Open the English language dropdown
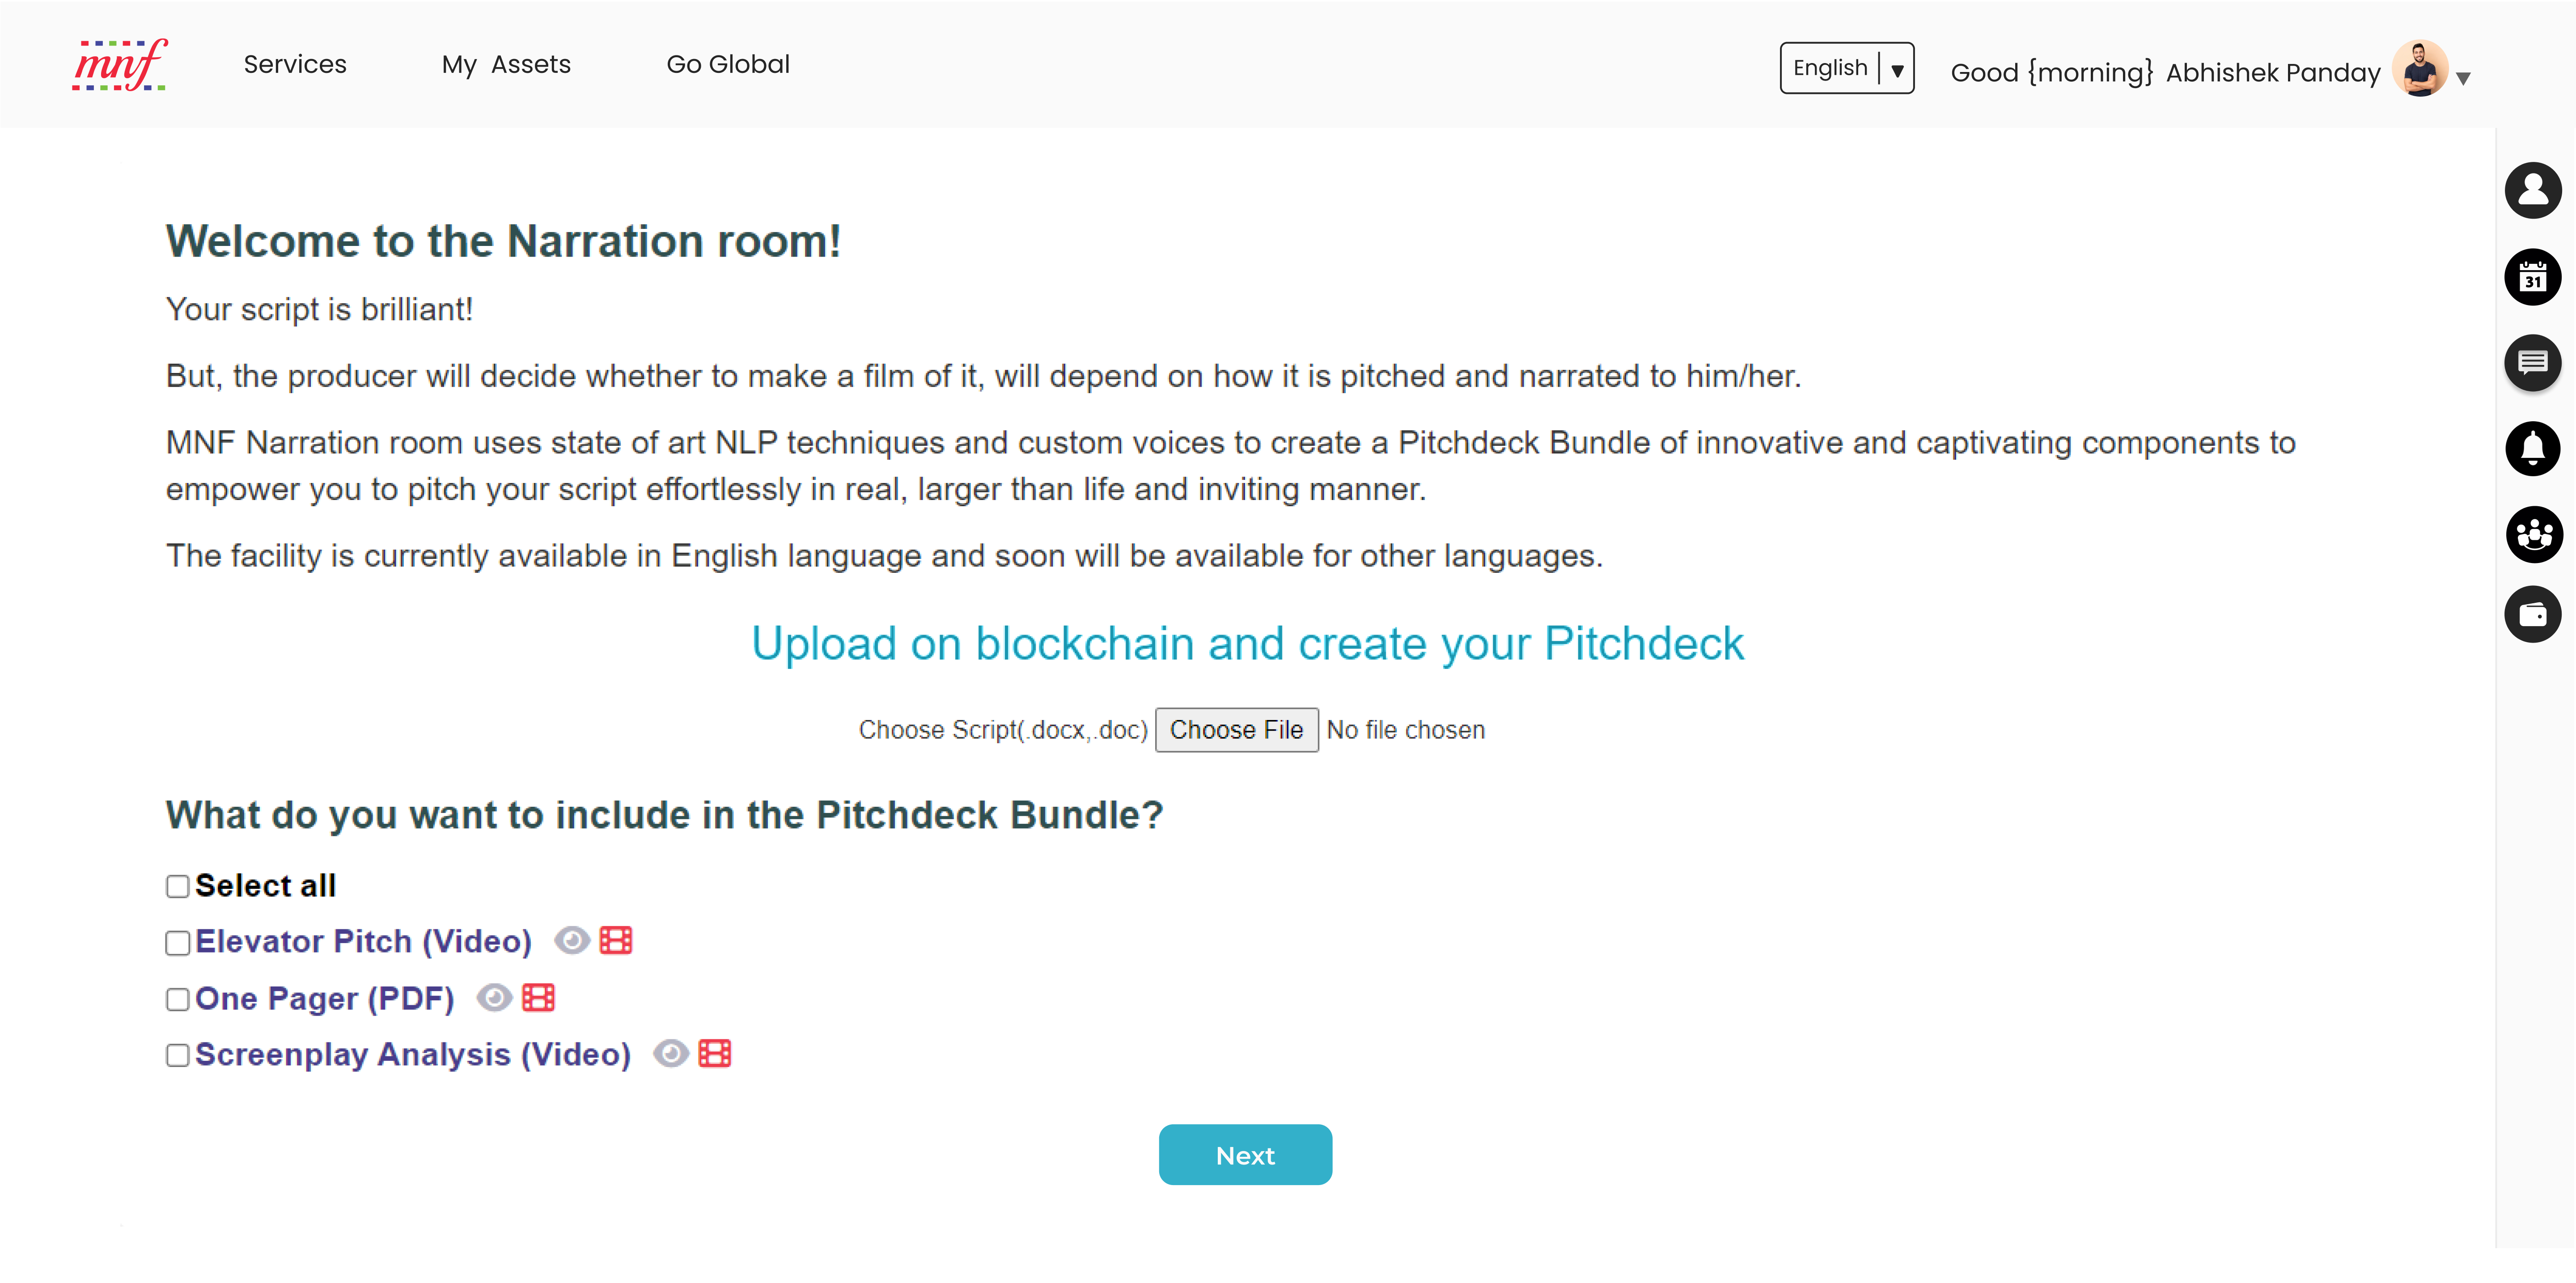The image size is (2576, 1283). coord(1846,68)
